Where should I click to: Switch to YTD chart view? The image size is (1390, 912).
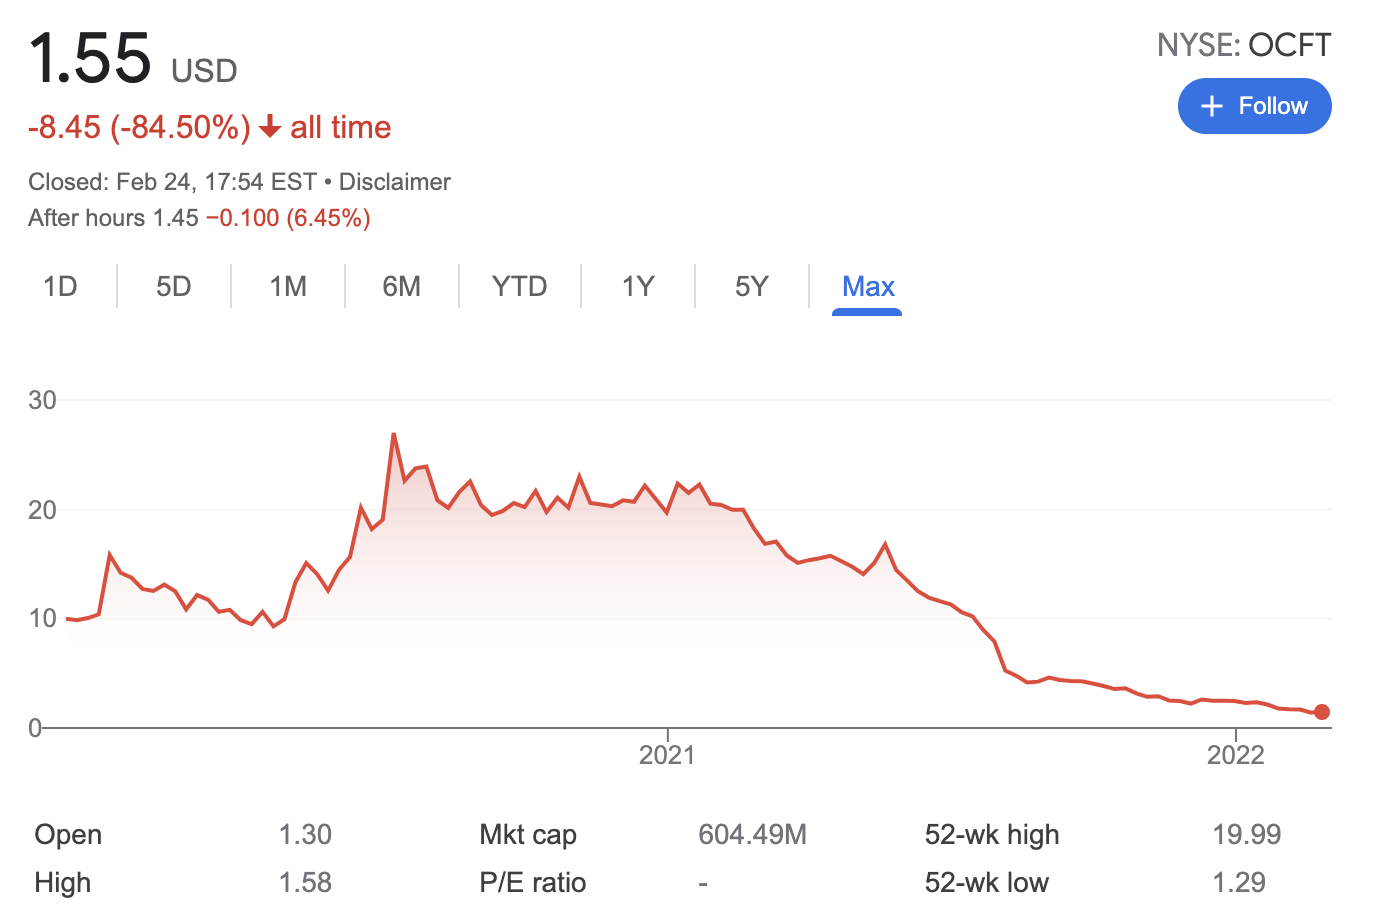tap(519, 287)
